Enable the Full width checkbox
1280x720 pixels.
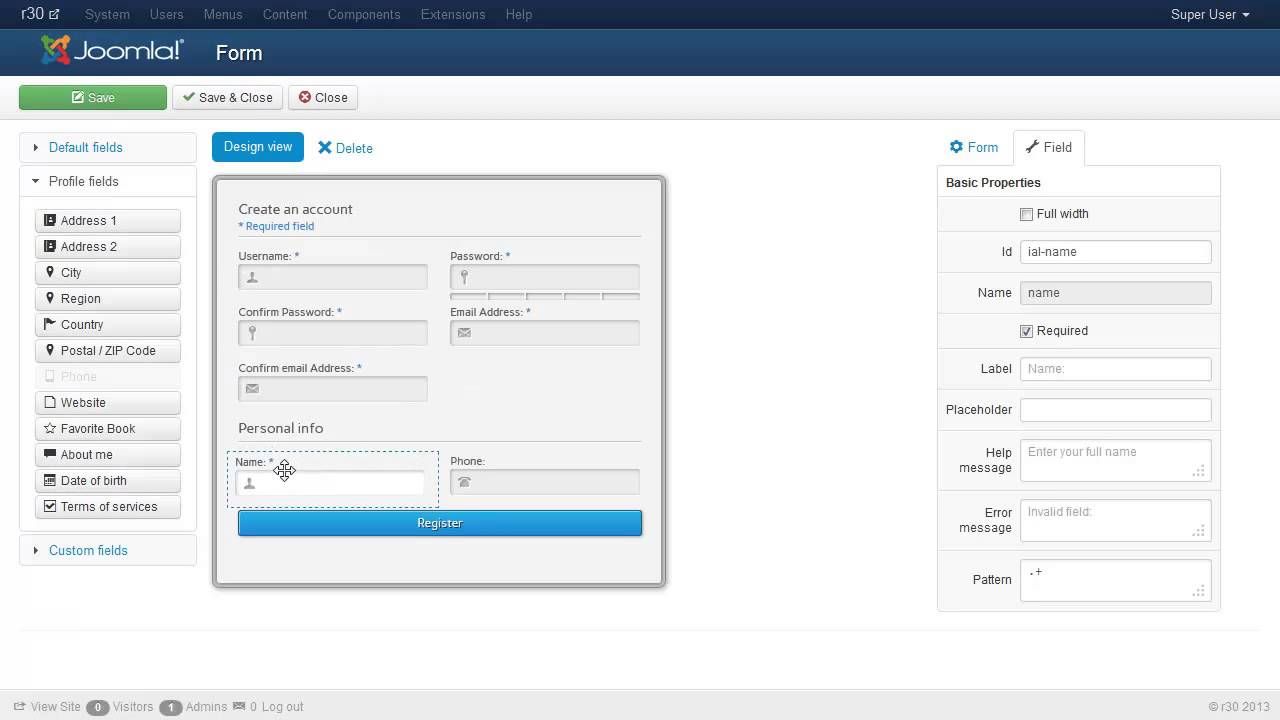1026,214
